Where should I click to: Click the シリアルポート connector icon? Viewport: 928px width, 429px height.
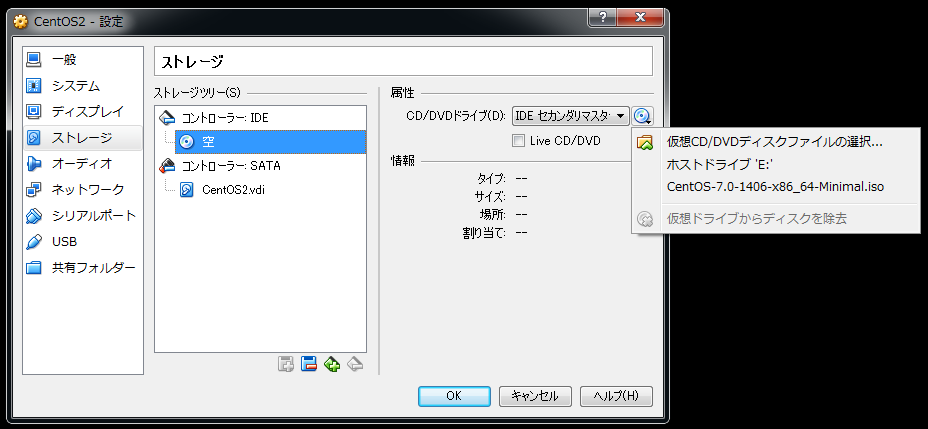(x=34, y=215)
